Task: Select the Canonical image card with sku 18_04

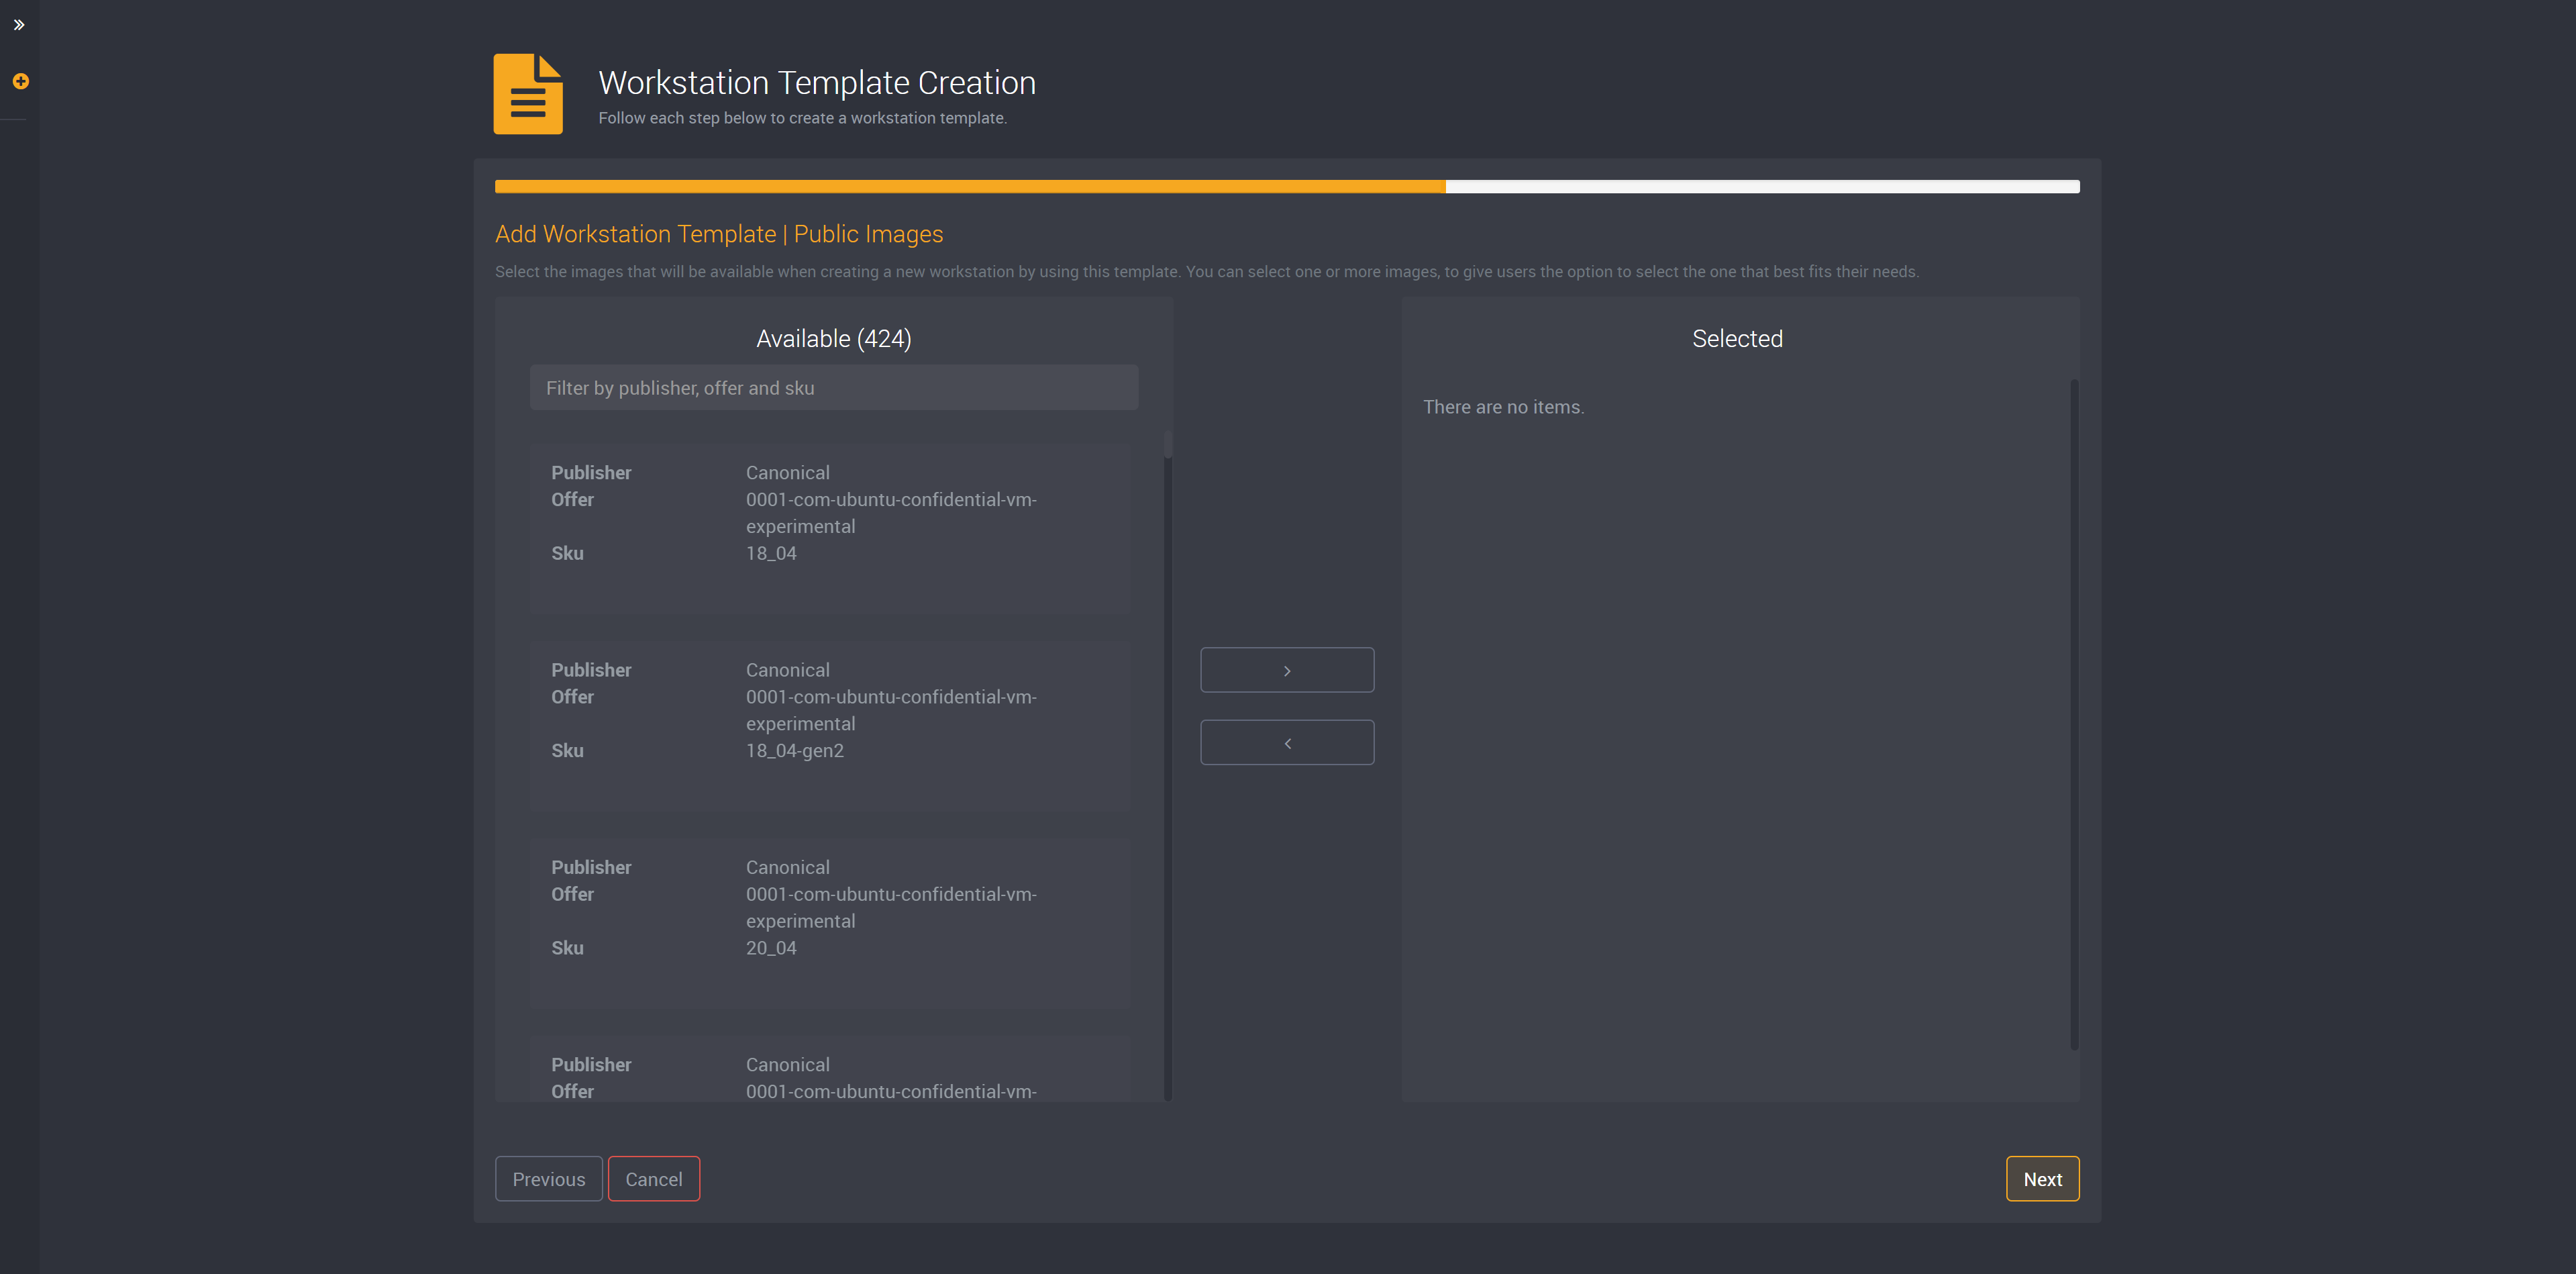Action: [830, 528]
